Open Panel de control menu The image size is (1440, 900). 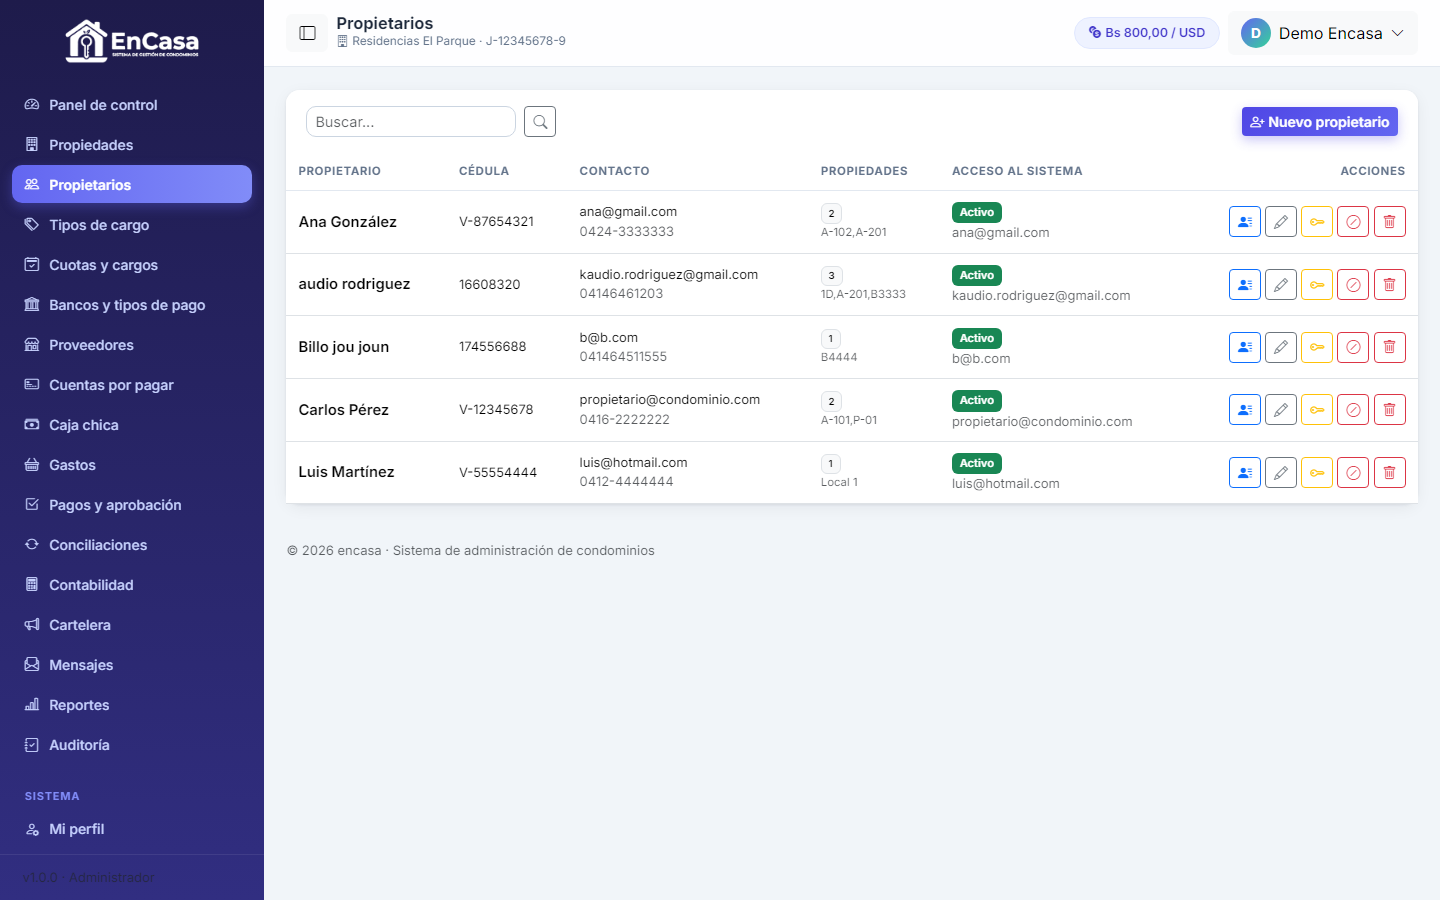[x=132, y=105]
